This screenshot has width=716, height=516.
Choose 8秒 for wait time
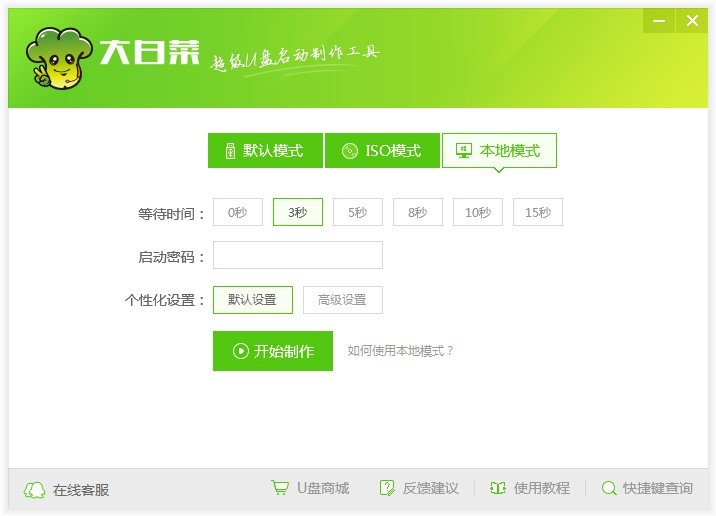(417, 212)
